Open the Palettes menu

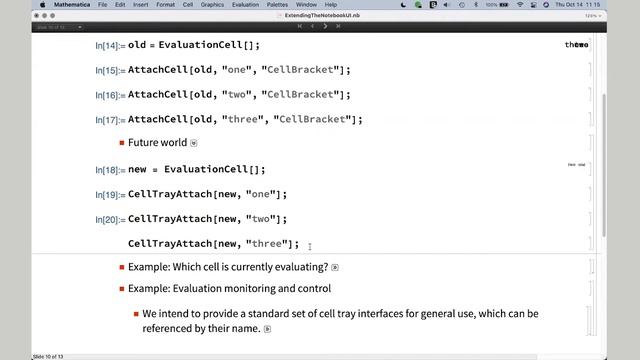tap(277, 5)
